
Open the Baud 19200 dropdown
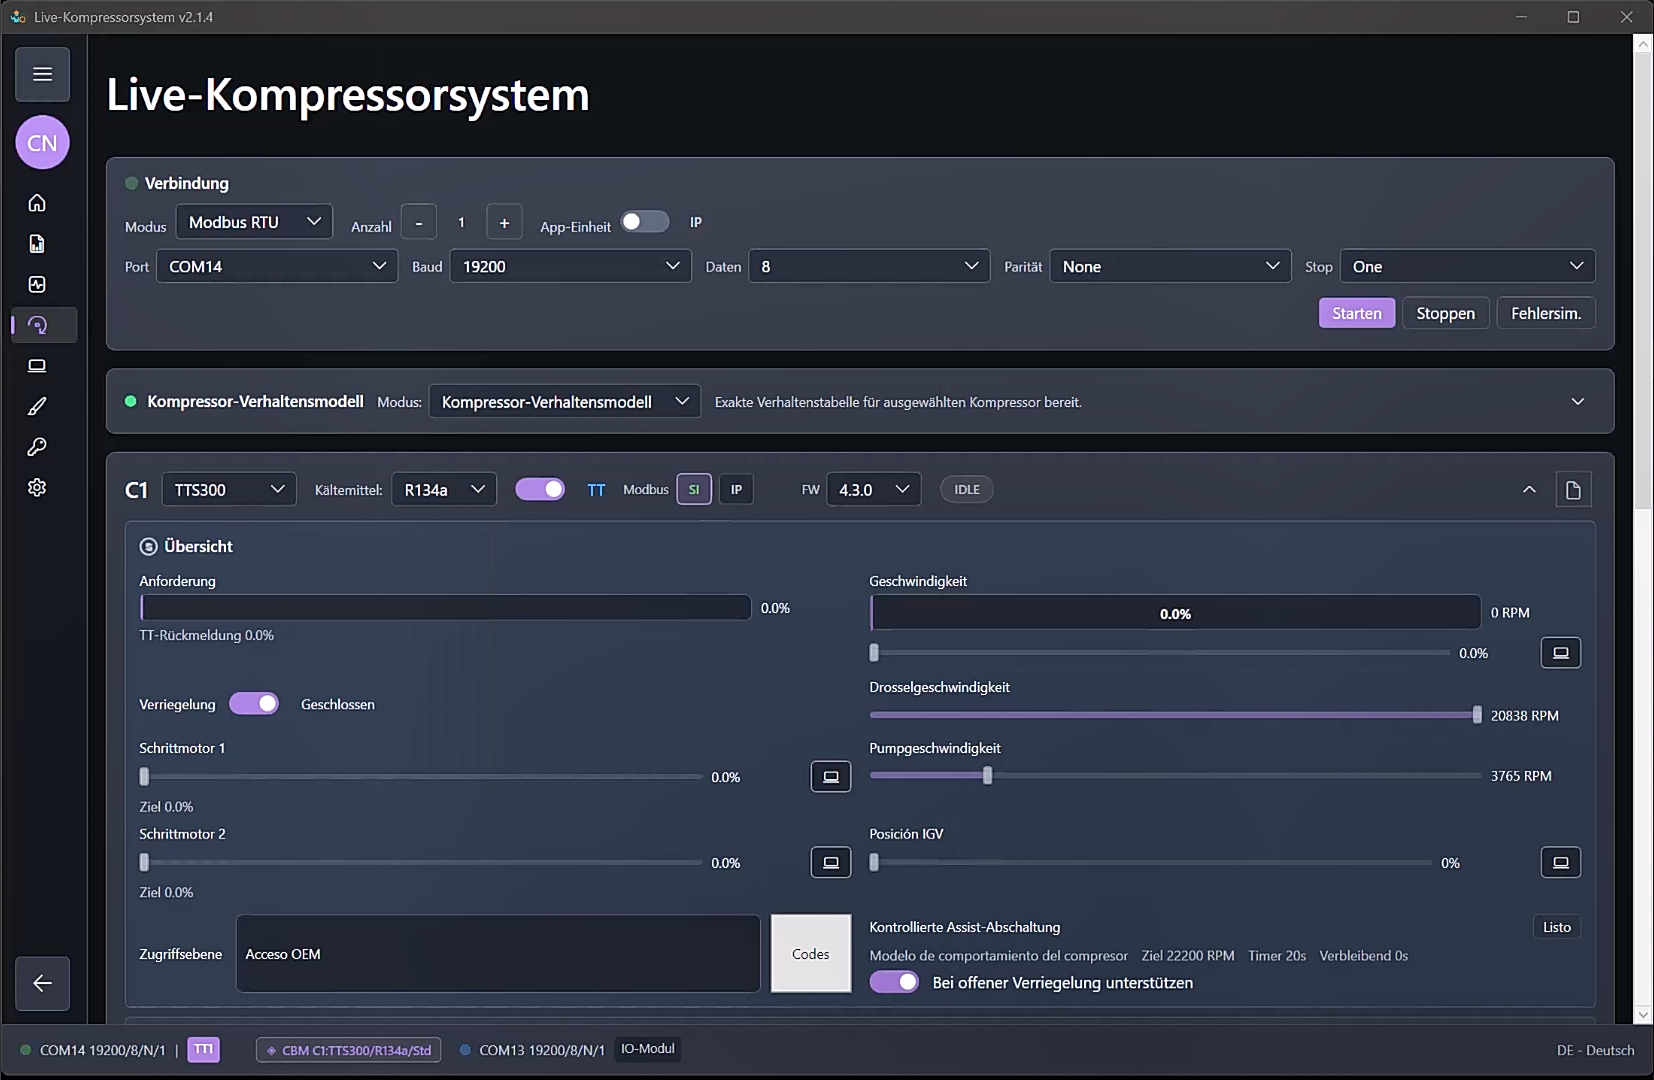tap(570, 266)
